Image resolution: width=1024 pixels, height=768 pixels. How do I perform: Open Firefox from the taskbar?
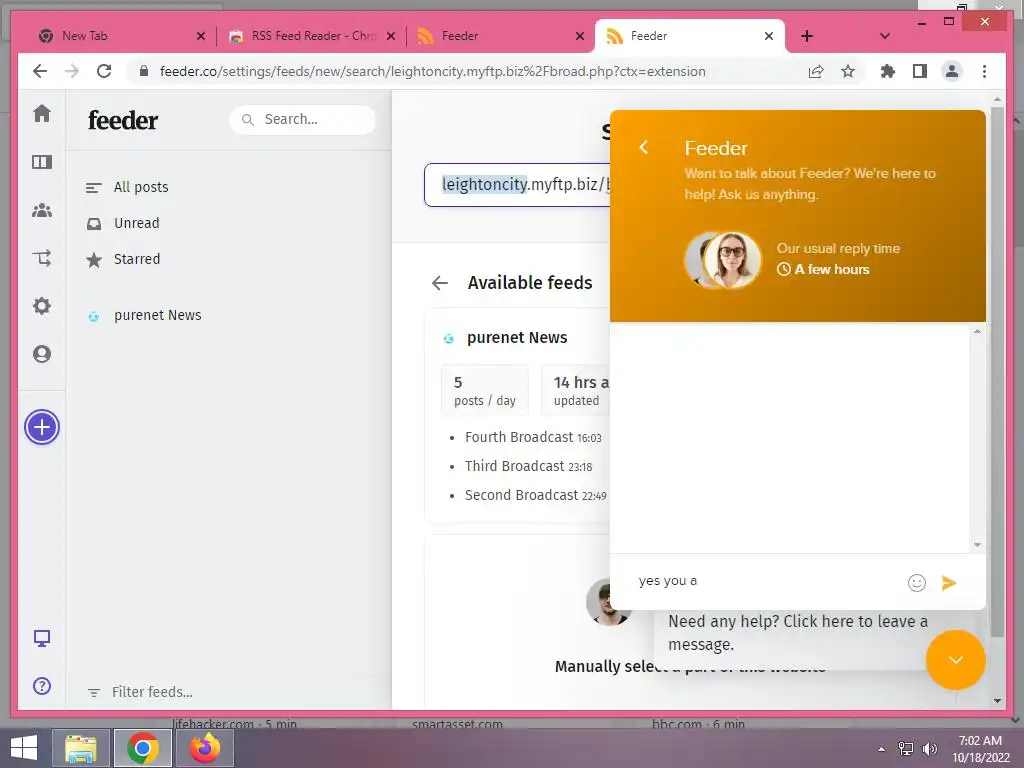[x=204, y=748]
